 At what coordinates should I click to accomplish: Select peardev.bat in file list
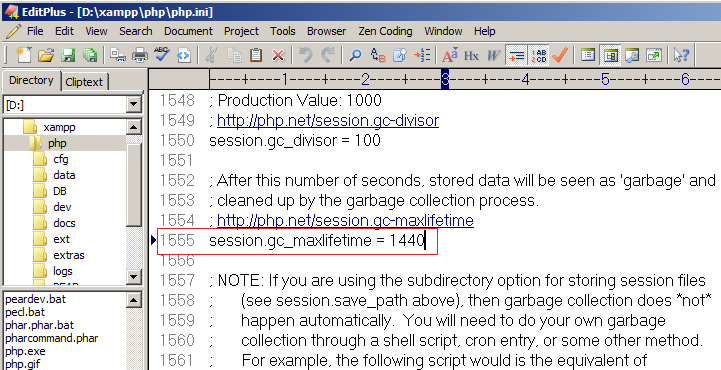(x=35, y=299)
